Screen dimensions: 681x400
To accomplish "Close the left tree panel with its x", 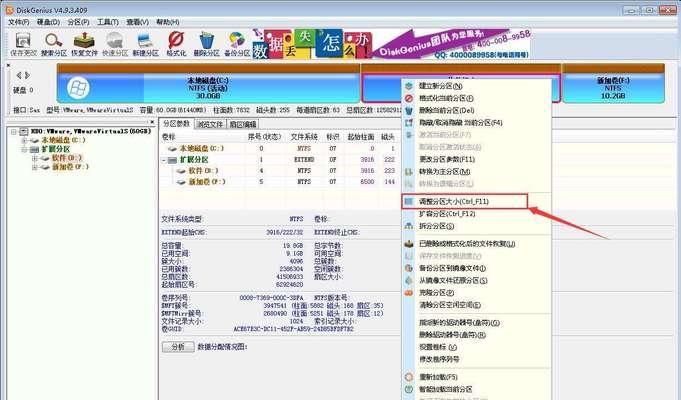I will (x=152, y=122).
